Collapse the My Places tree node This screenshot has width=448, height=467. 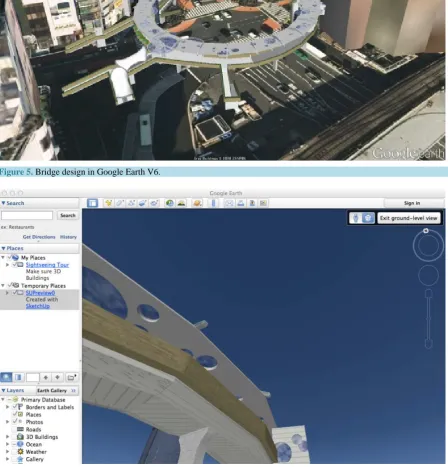[x=3, y=257]
